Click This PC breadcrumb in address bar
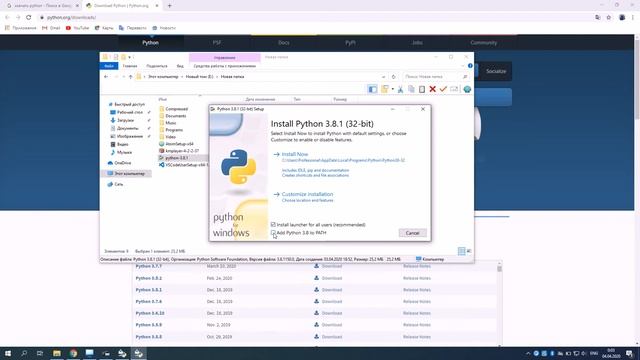640x360 pixels. click(163, 77)
